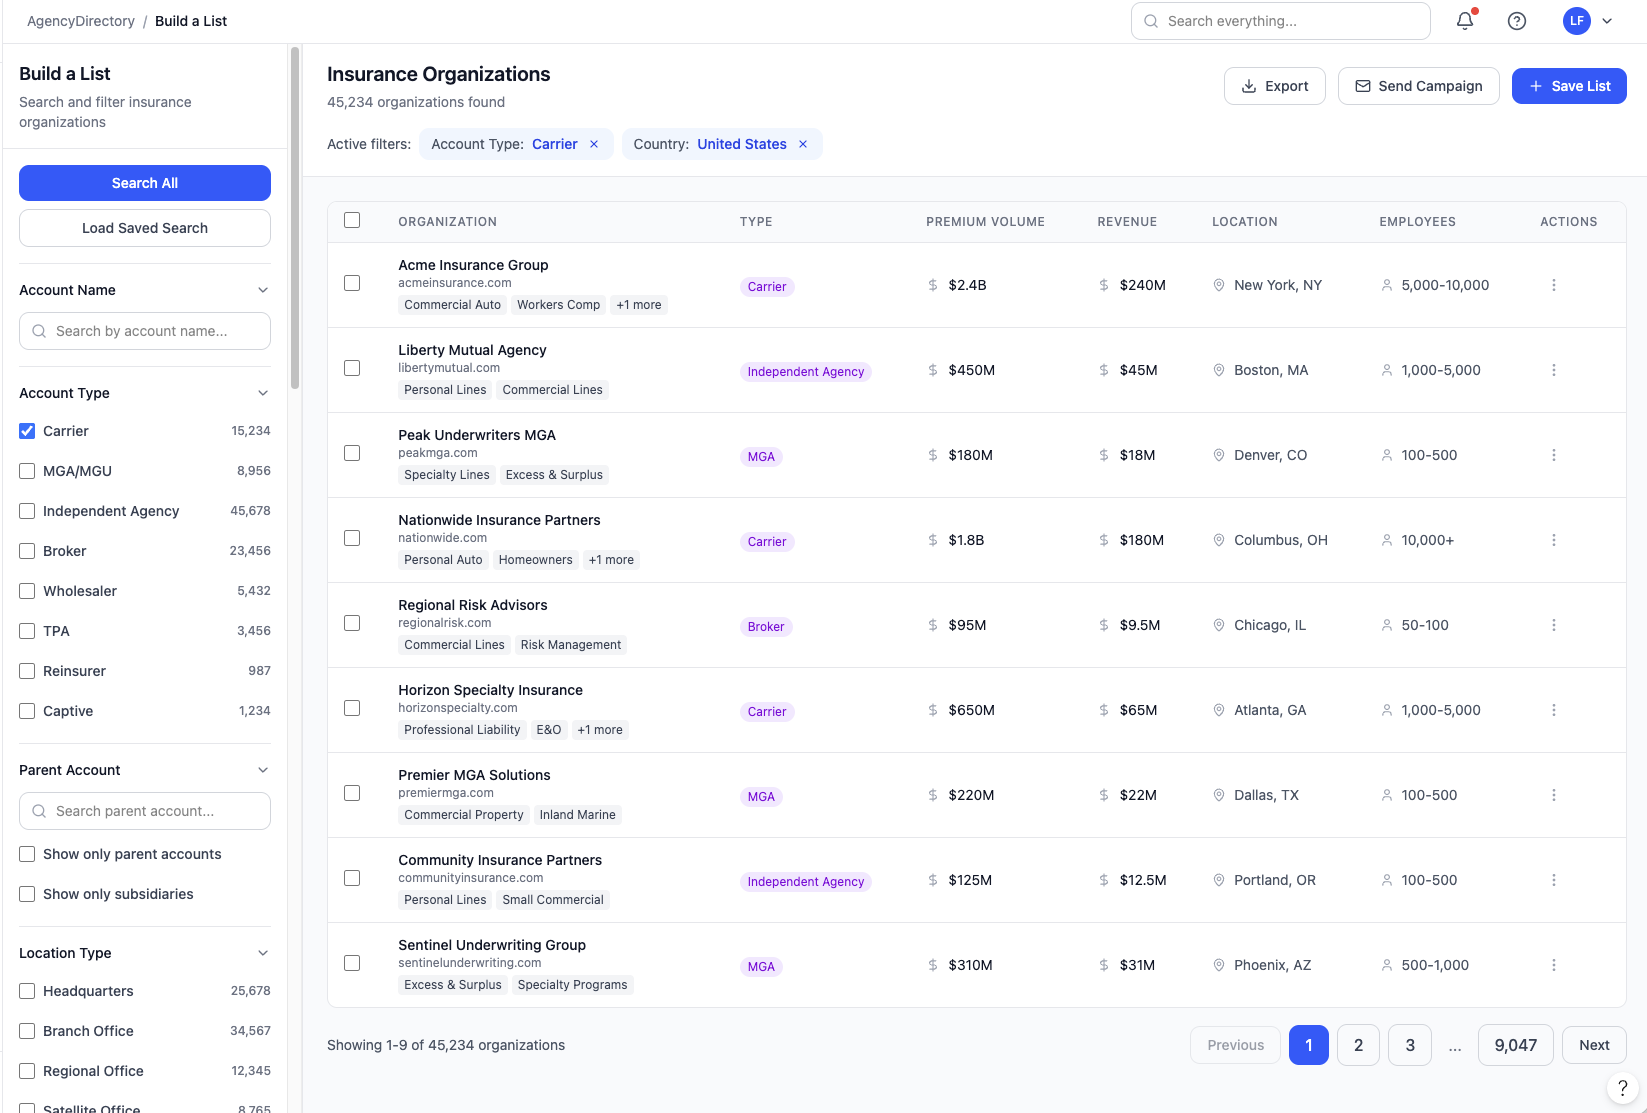Open actions menu for Peak Underwriters MGA
This screenshot has width=1647, height=1113.
(1554, 455)
